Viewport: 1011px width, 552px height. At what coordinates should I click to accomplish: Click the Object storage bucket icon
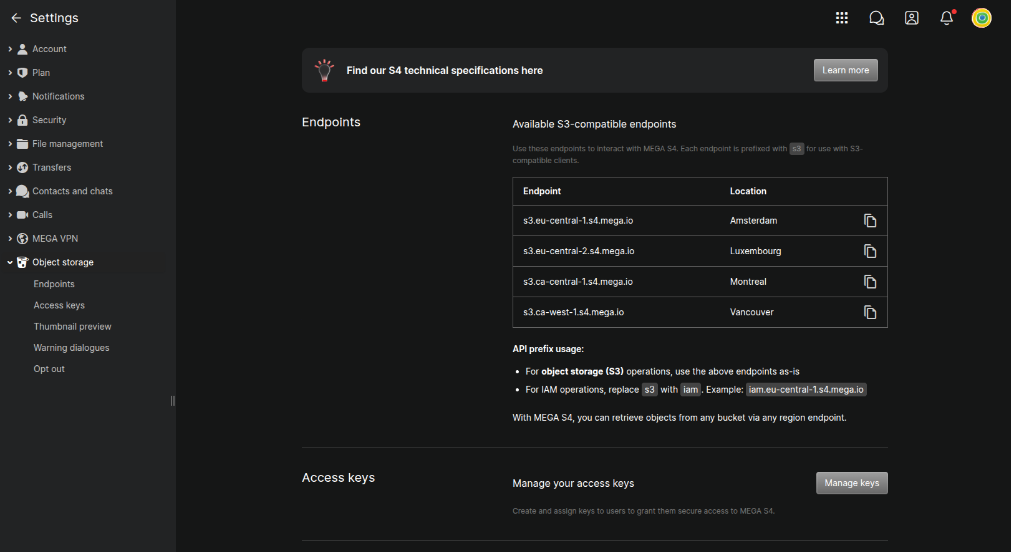click(23, 262)
